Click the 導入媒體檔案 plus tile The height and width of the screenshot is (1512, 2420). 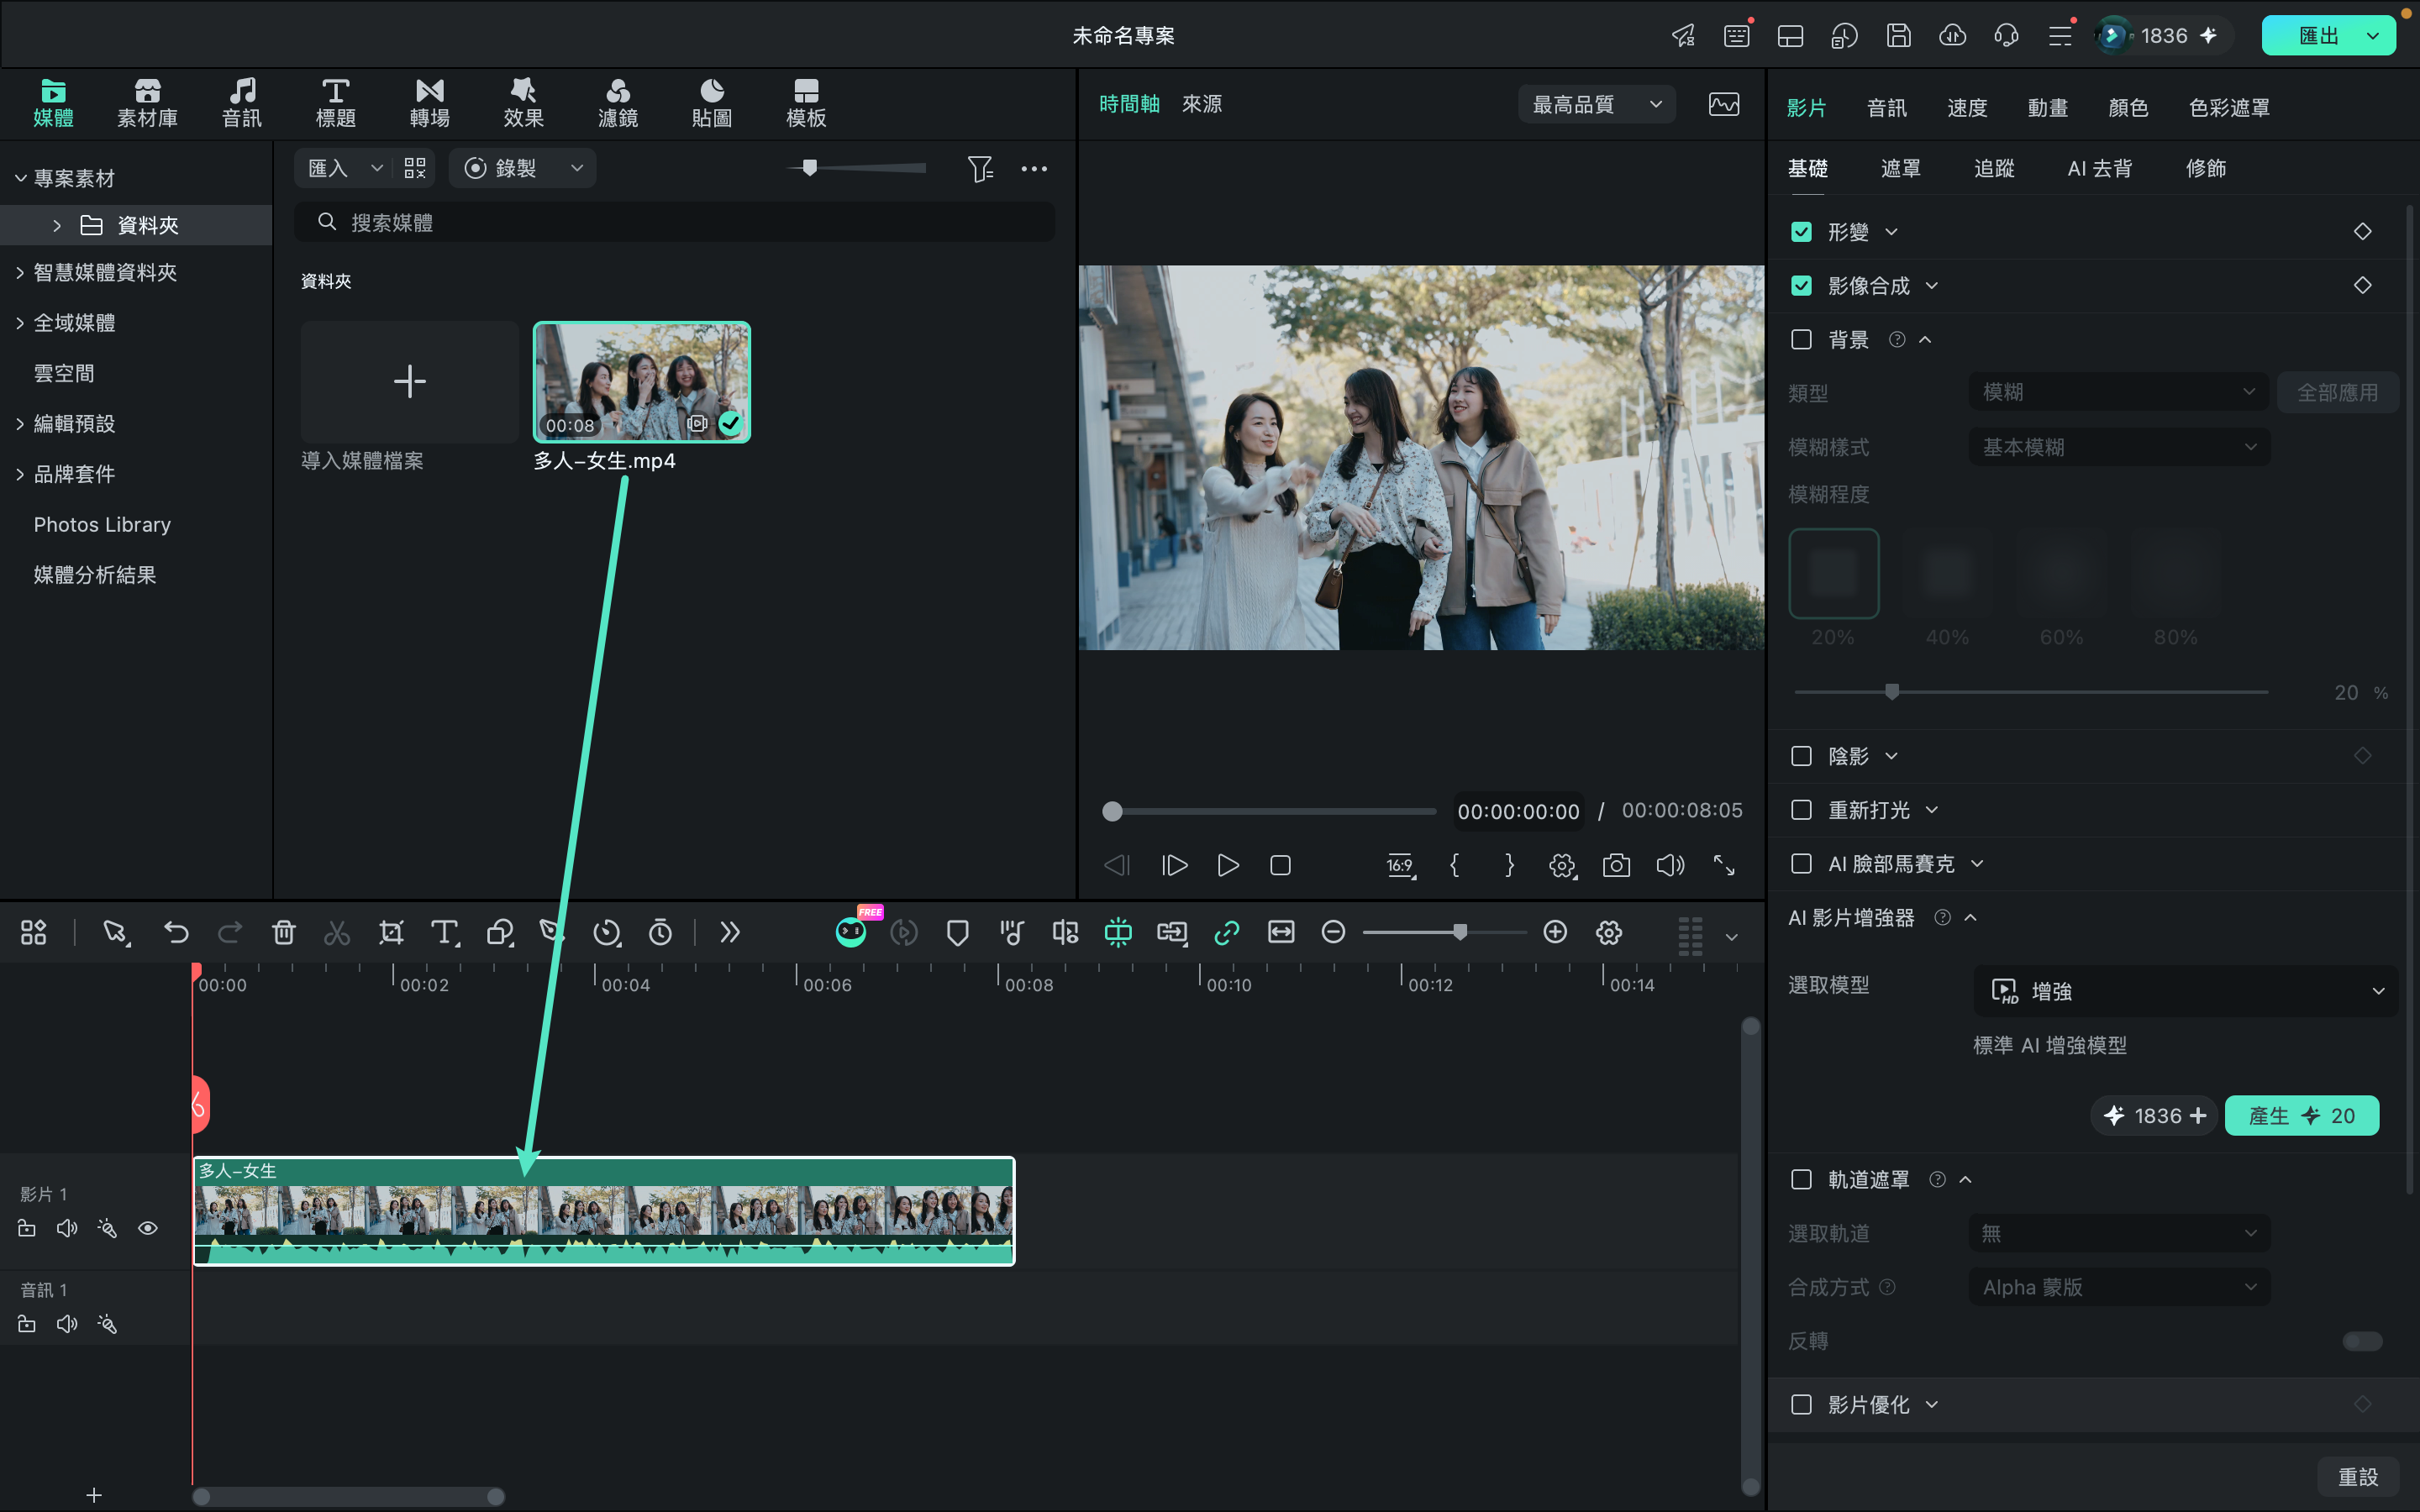coord(410,381)
